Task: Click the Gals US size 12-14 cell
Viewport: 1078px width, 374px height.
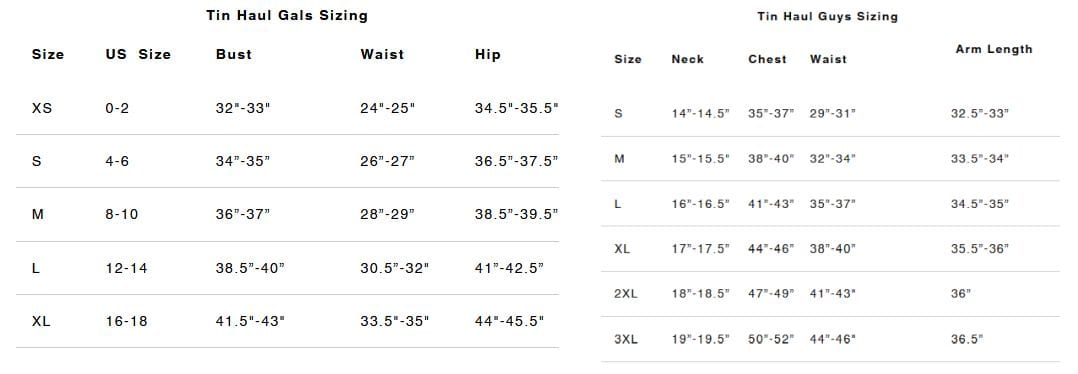Action: click(x=126, y=268)
